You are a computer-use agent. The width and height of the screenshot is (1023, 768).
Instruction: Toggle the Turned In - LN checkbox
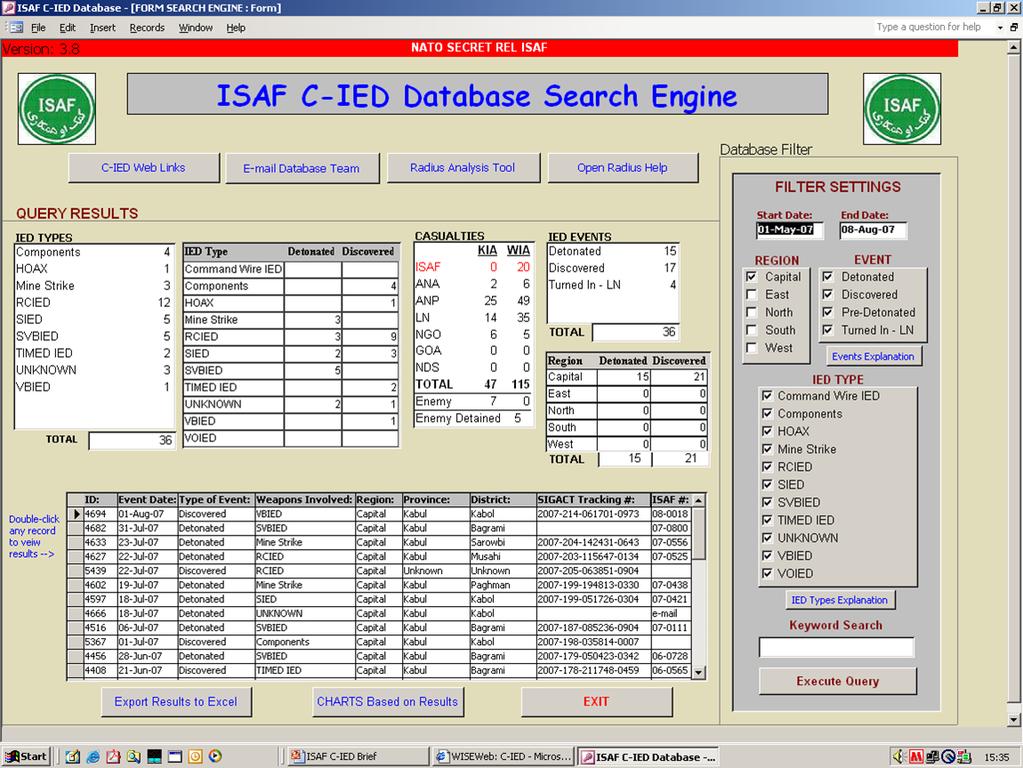(x=827, y=330)
